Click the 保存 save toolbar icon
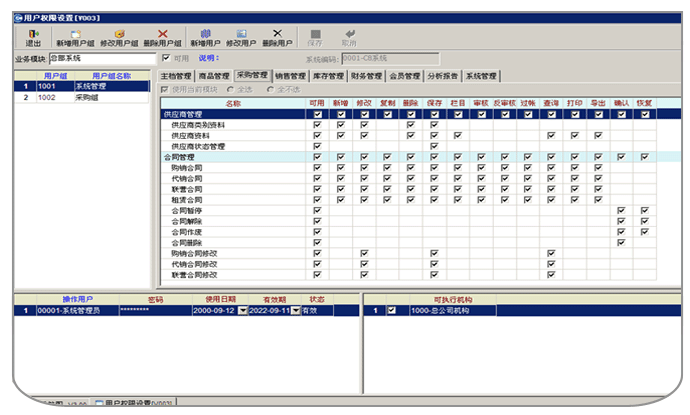This screenshot has width=690, height=415. 316,37
